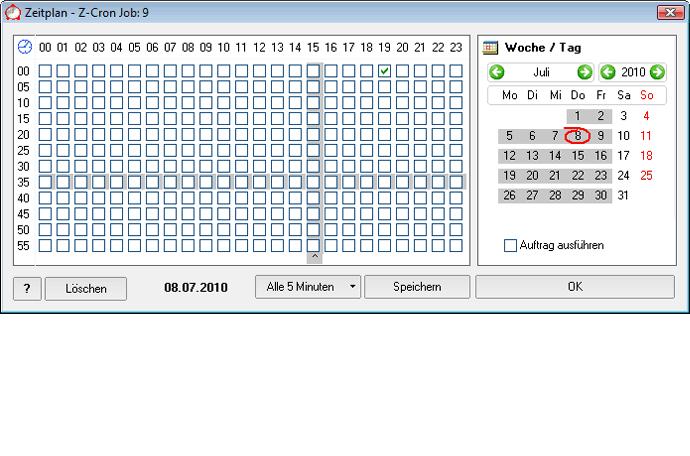
Task: Click the clock icon in grid corner
Action: point(25,47)
